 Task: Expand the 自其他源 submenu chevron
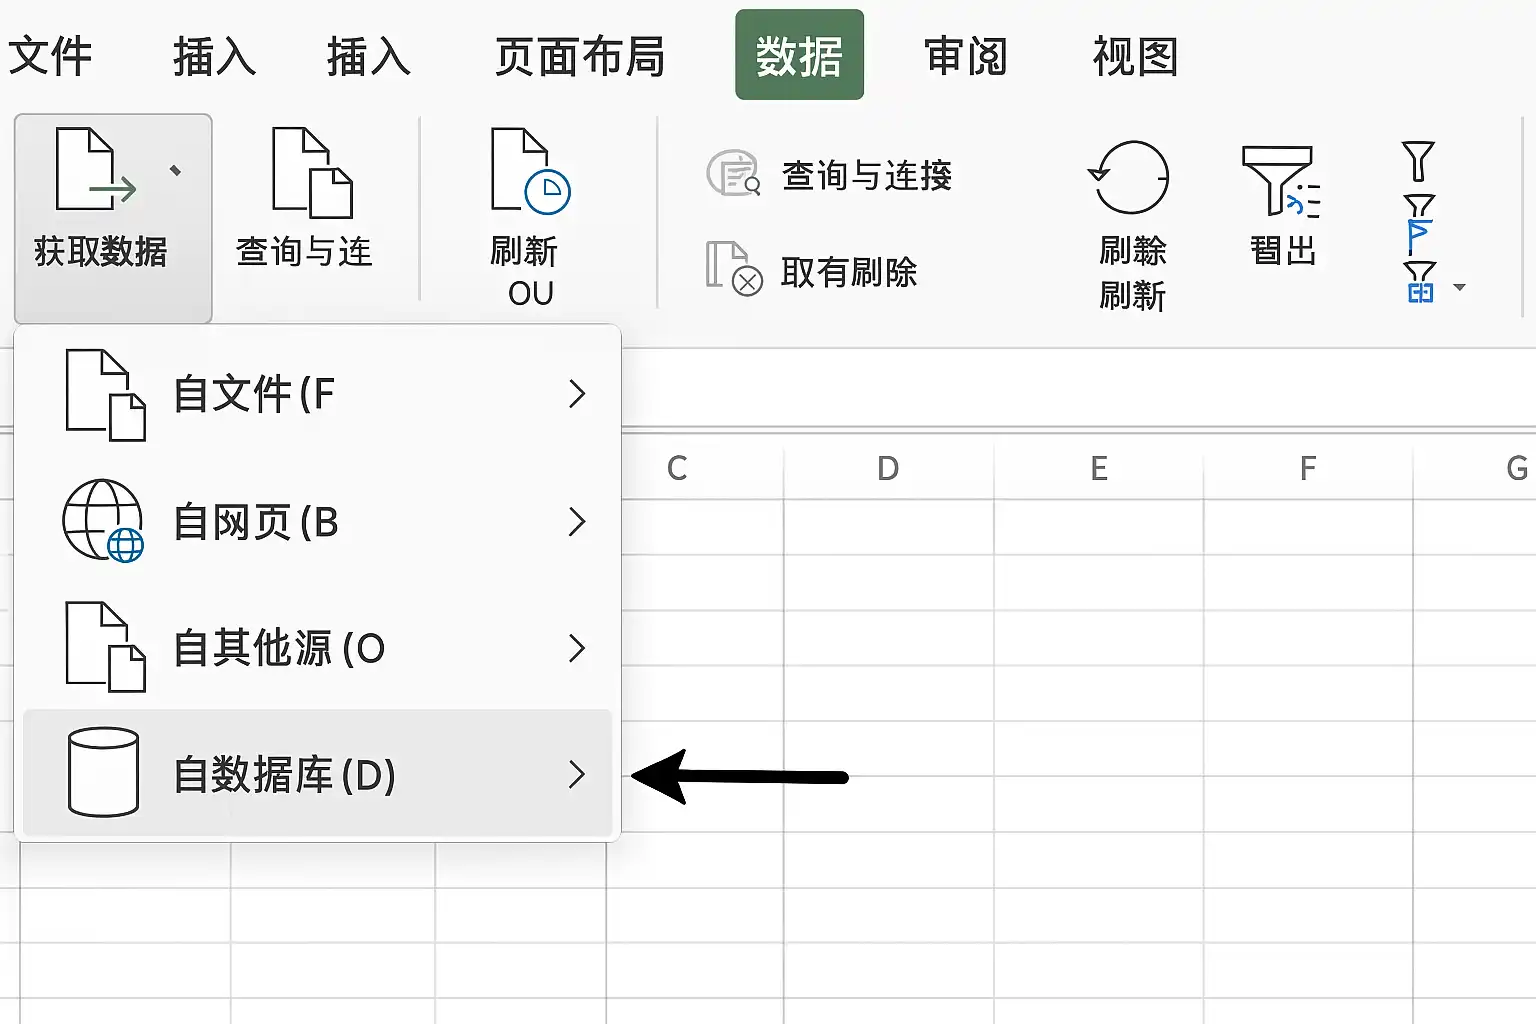click(576, 648)
